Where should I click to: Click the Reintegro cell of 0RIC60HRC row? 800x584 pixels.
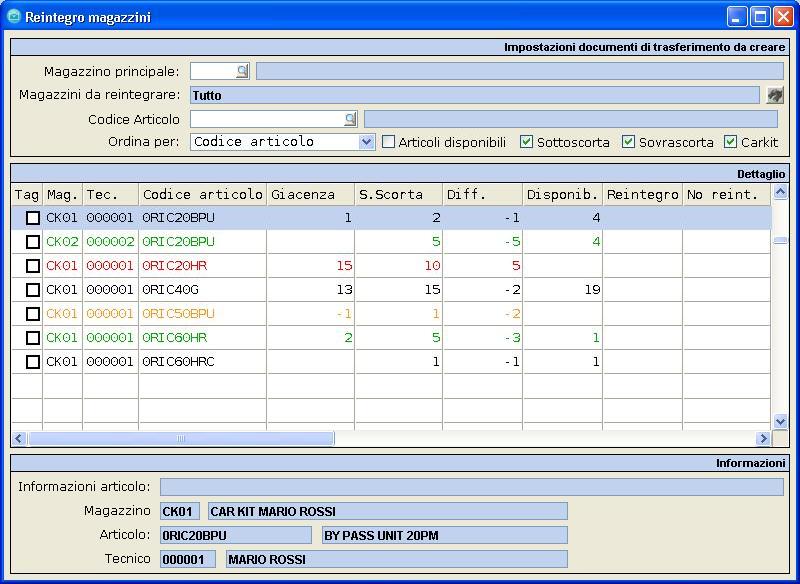point(643,362)
